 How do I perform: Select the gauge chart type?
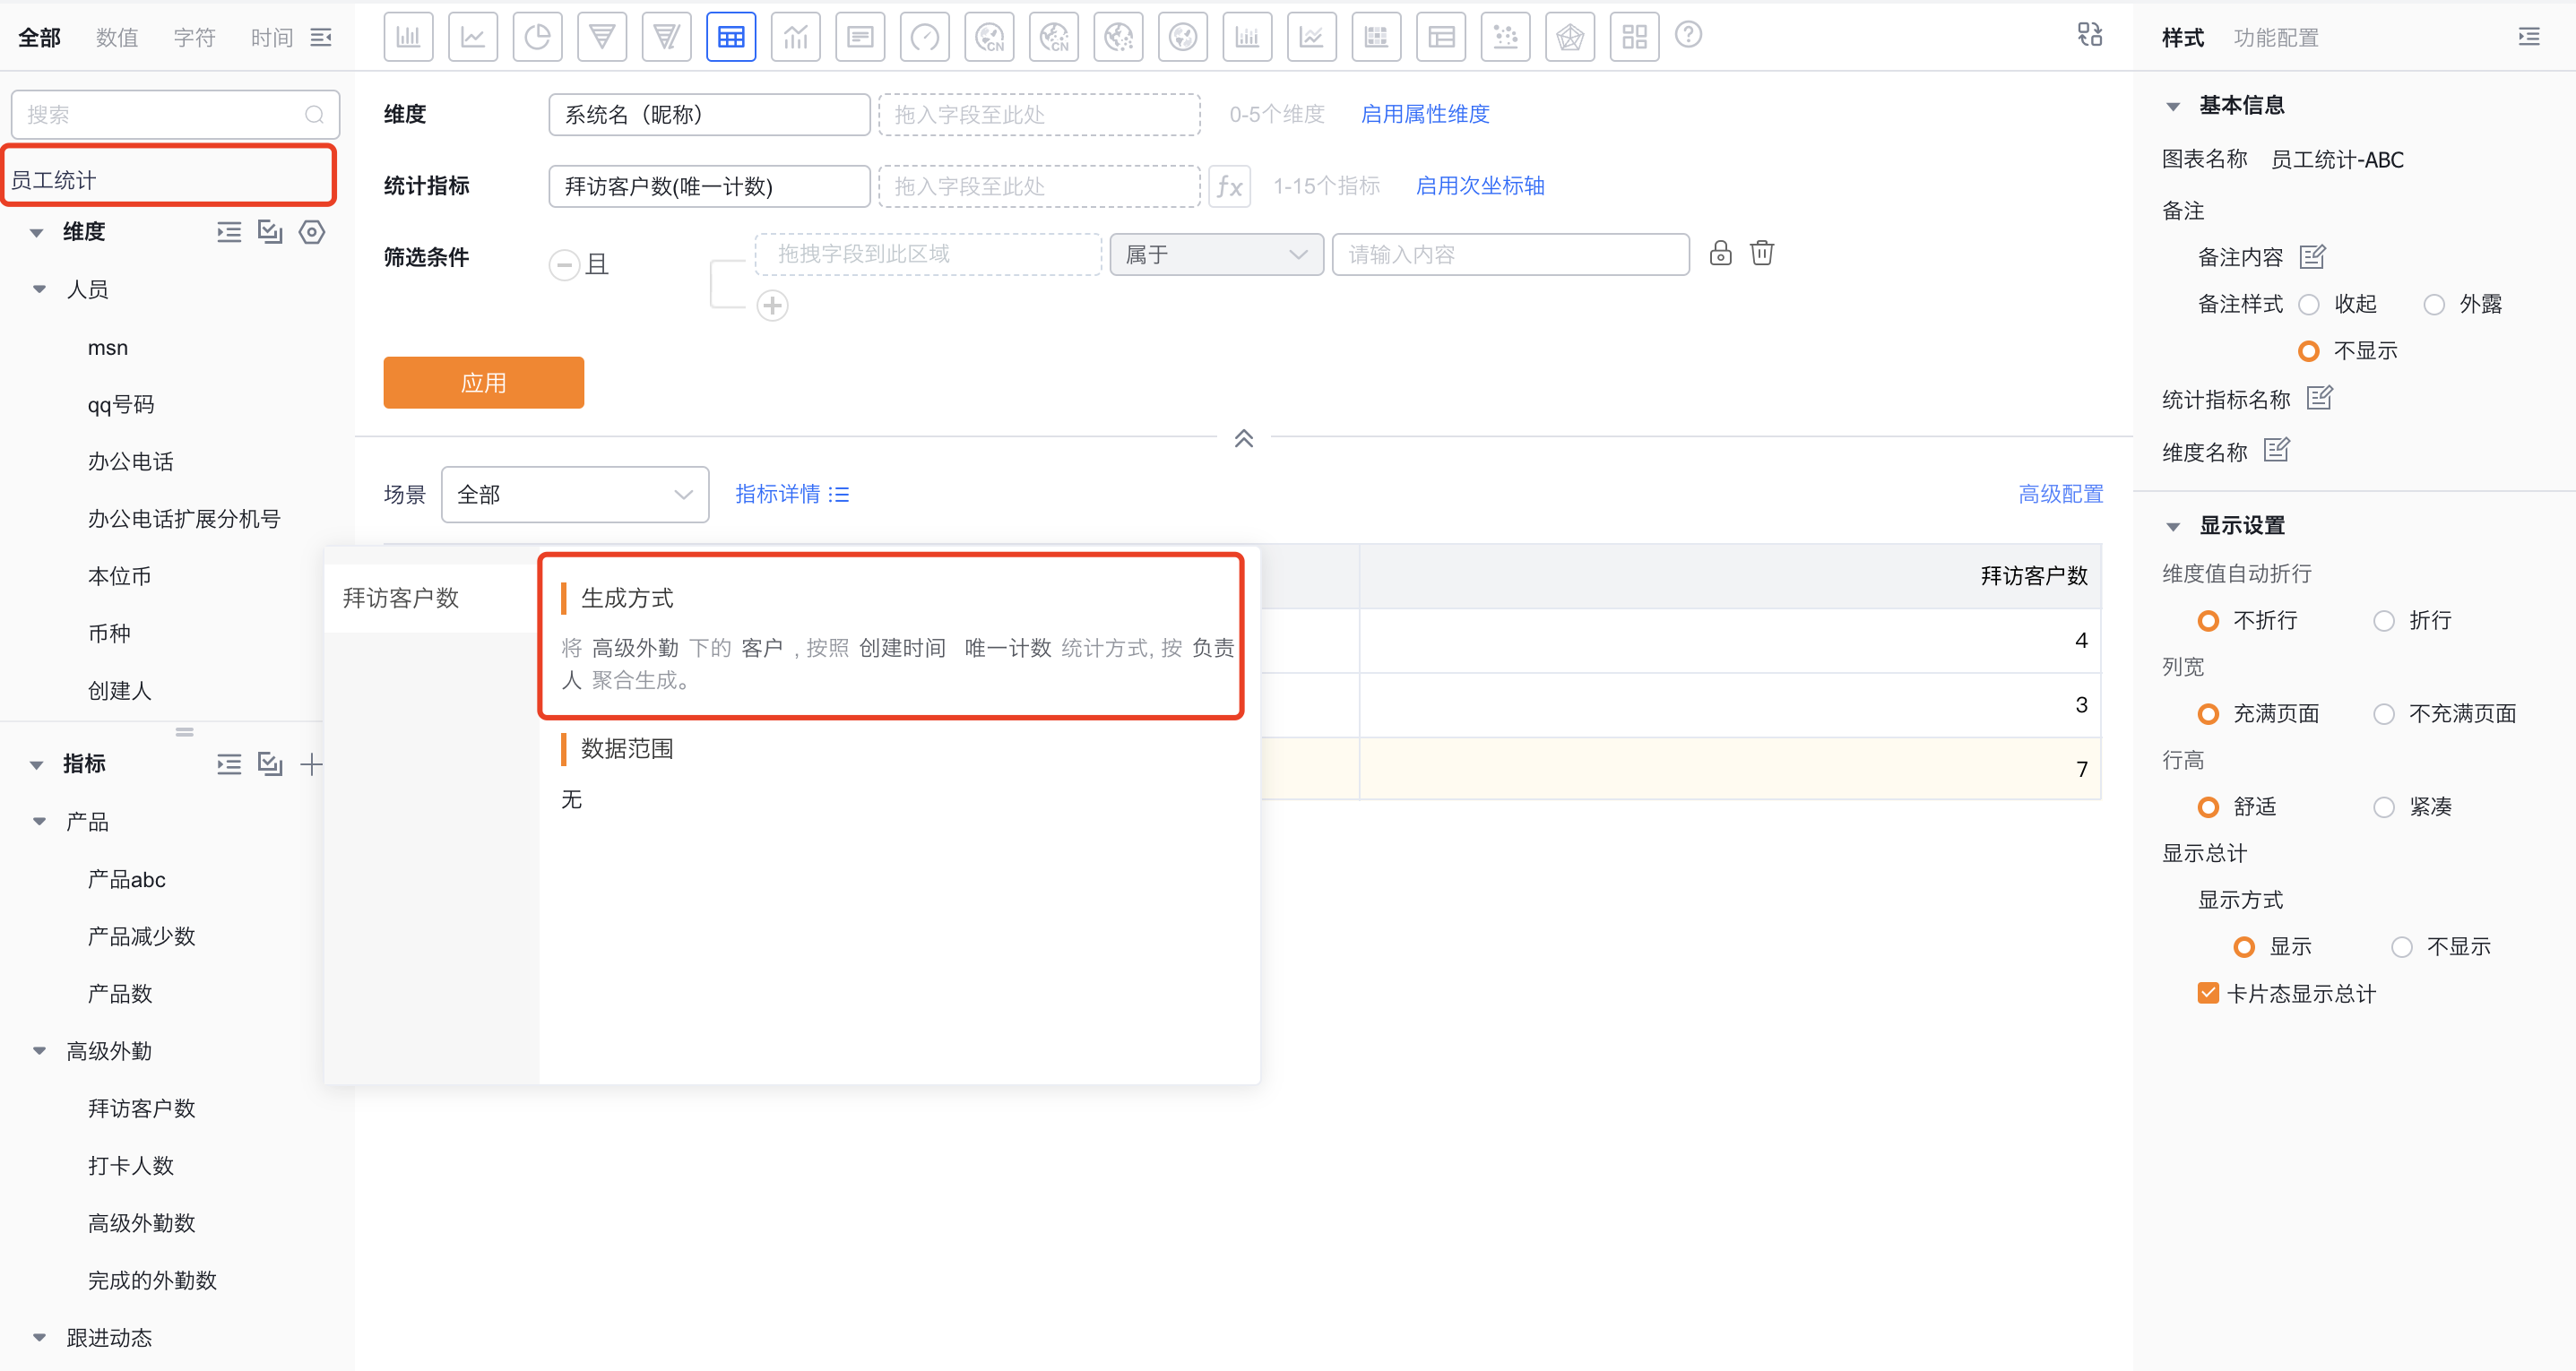[x=925, y=36]
